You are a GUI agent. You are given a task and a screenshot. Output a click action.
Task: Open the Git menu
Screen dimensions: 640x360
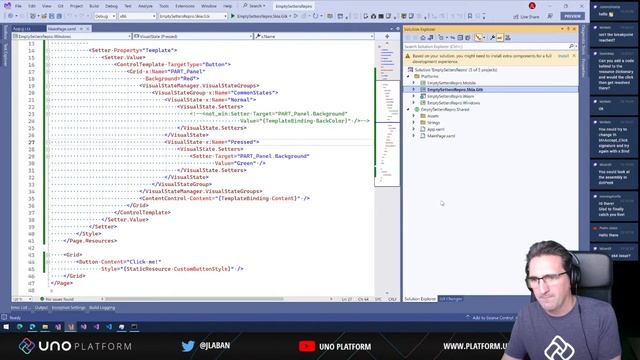60,6
